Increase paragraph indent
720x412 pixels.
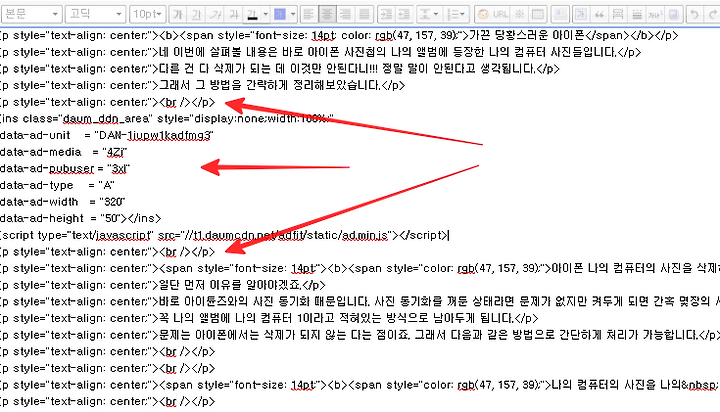(x=386, y=14)
